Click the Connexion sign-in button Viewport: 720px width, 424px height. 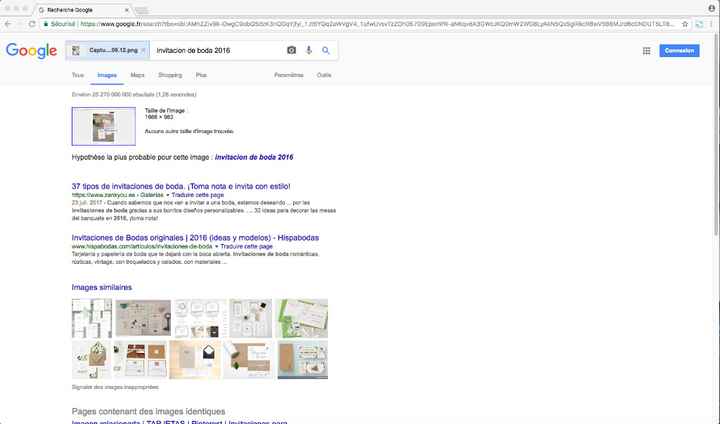click(680, 51)
